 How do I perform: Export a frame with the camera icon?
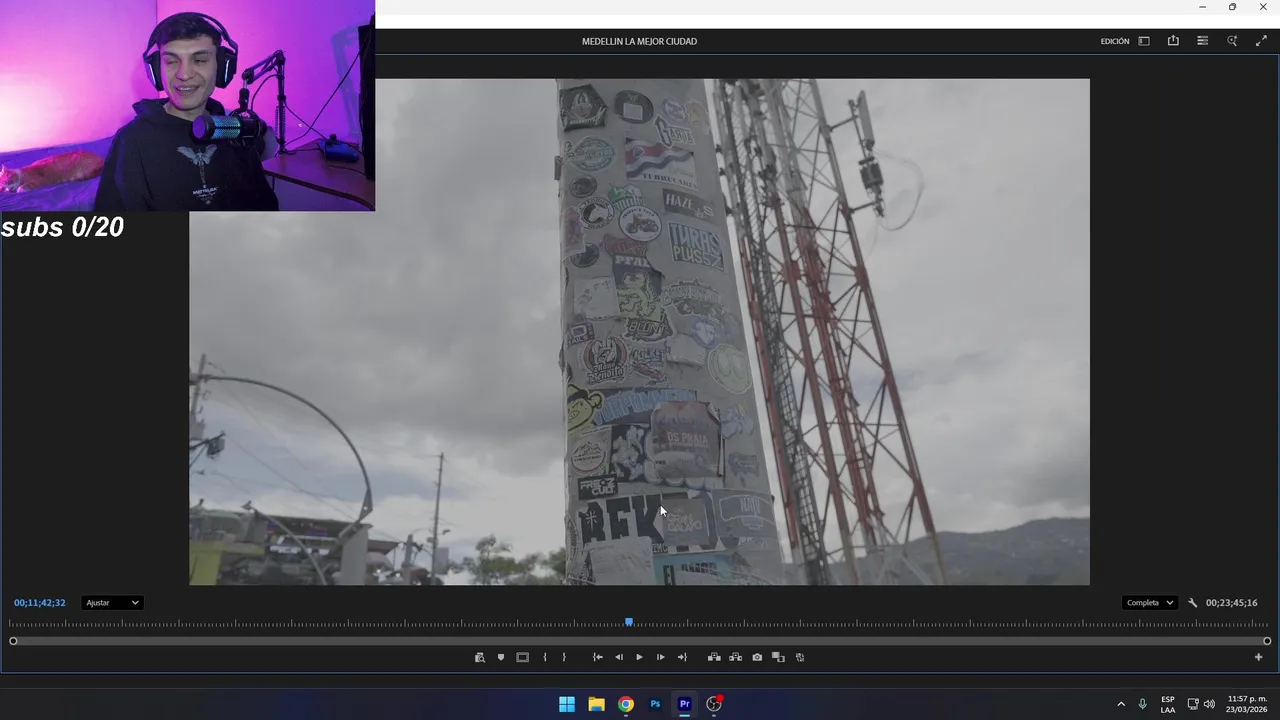[x=757, y=657]
